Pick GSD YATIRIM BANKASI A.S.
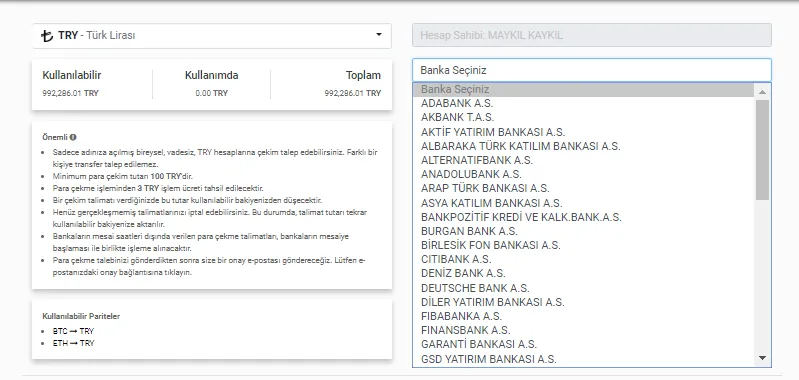The width and height of the screenshot is (799, 380). [583, 359]
